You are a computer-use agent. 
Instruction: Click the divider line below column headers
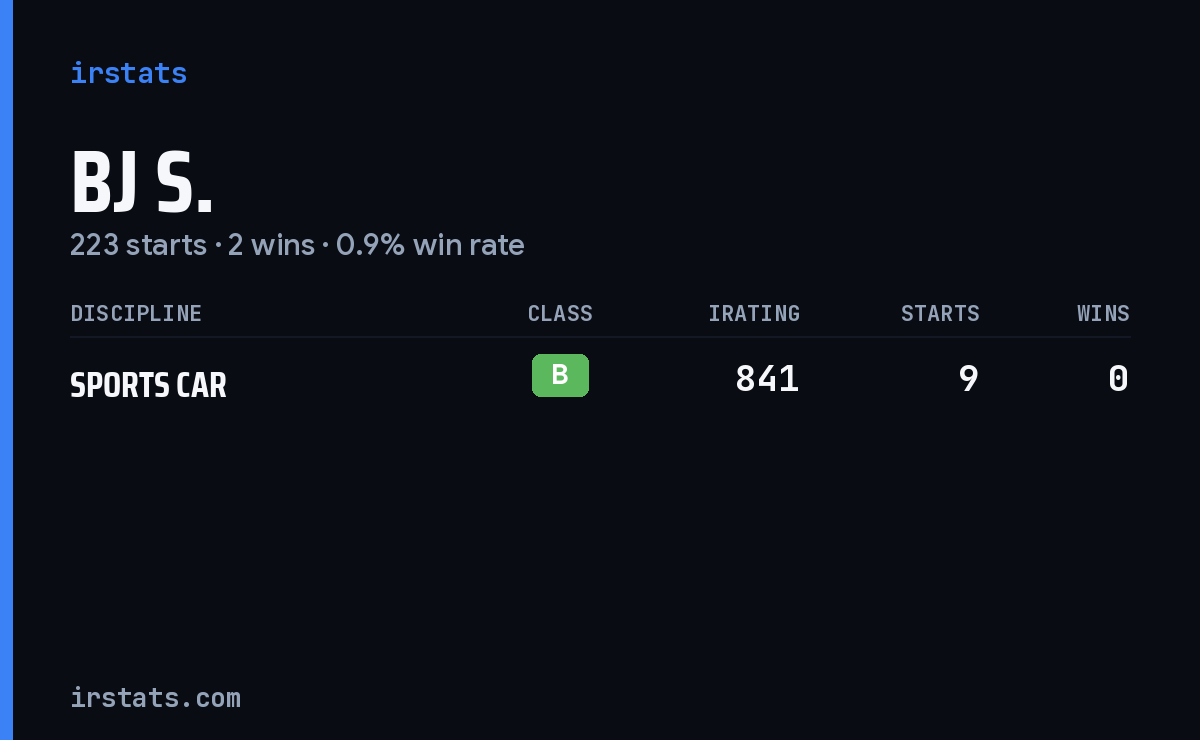[x=600, y=337]
